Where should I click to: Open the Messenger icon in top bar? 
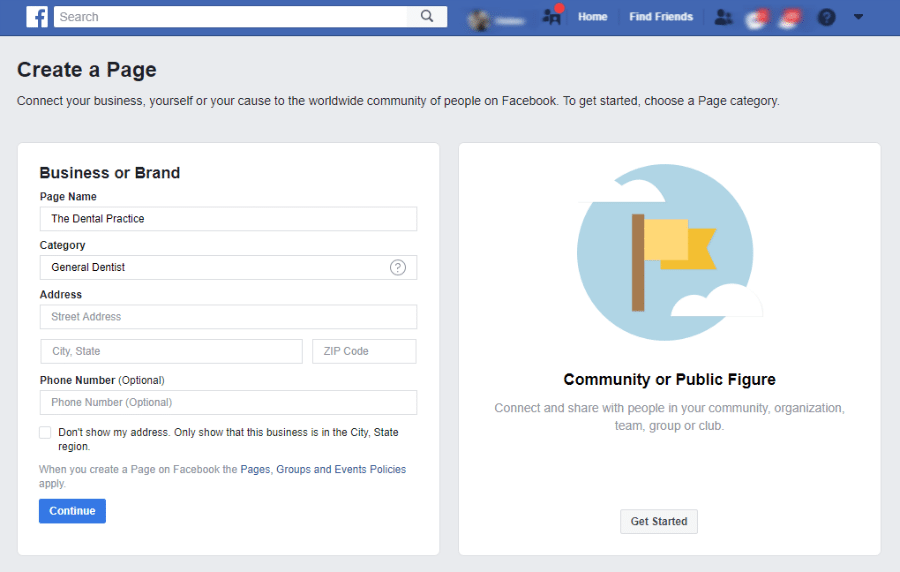757,18
